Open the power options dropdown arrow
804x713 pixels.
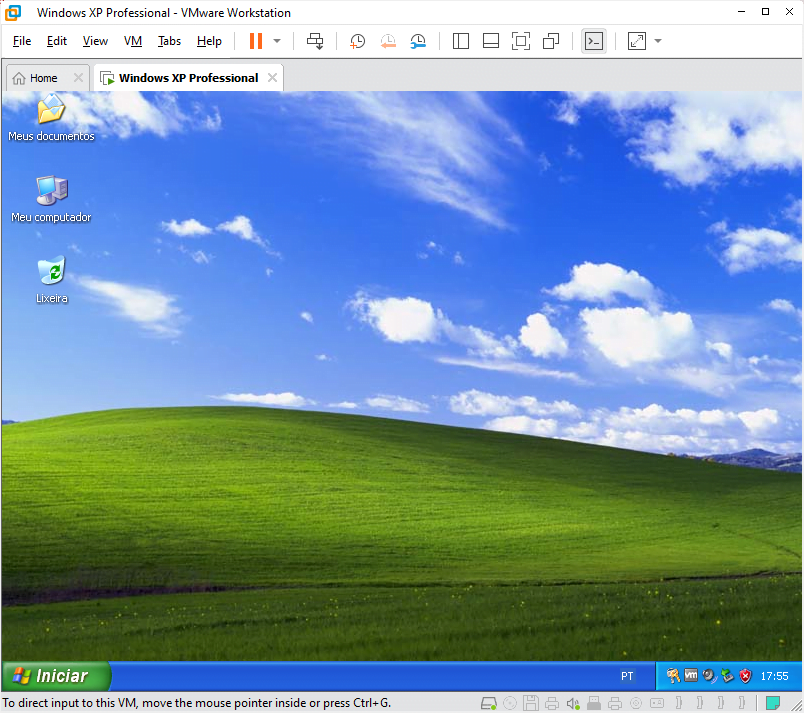[277, 41]
